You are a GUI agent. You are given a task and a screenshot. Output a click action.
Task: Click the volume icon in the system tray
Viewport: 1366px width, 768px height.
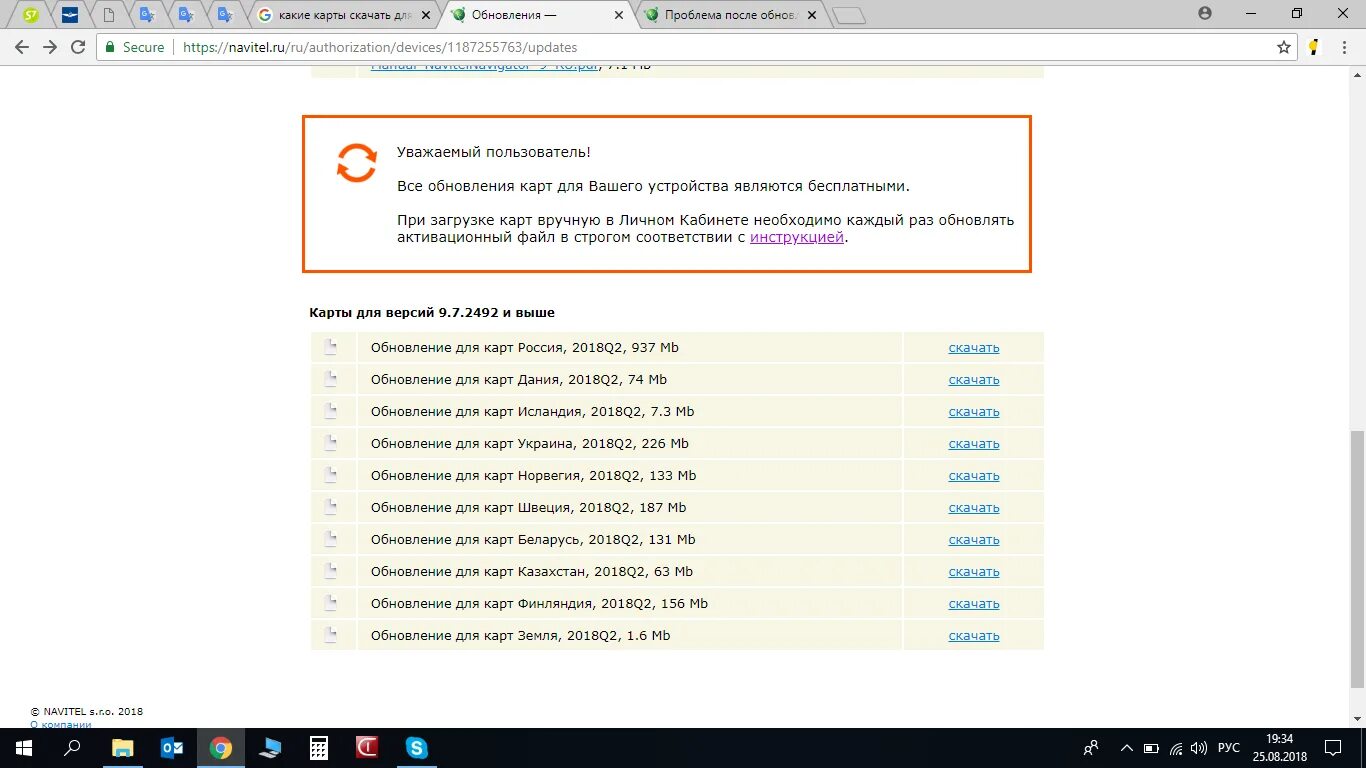coord(1199,748)
